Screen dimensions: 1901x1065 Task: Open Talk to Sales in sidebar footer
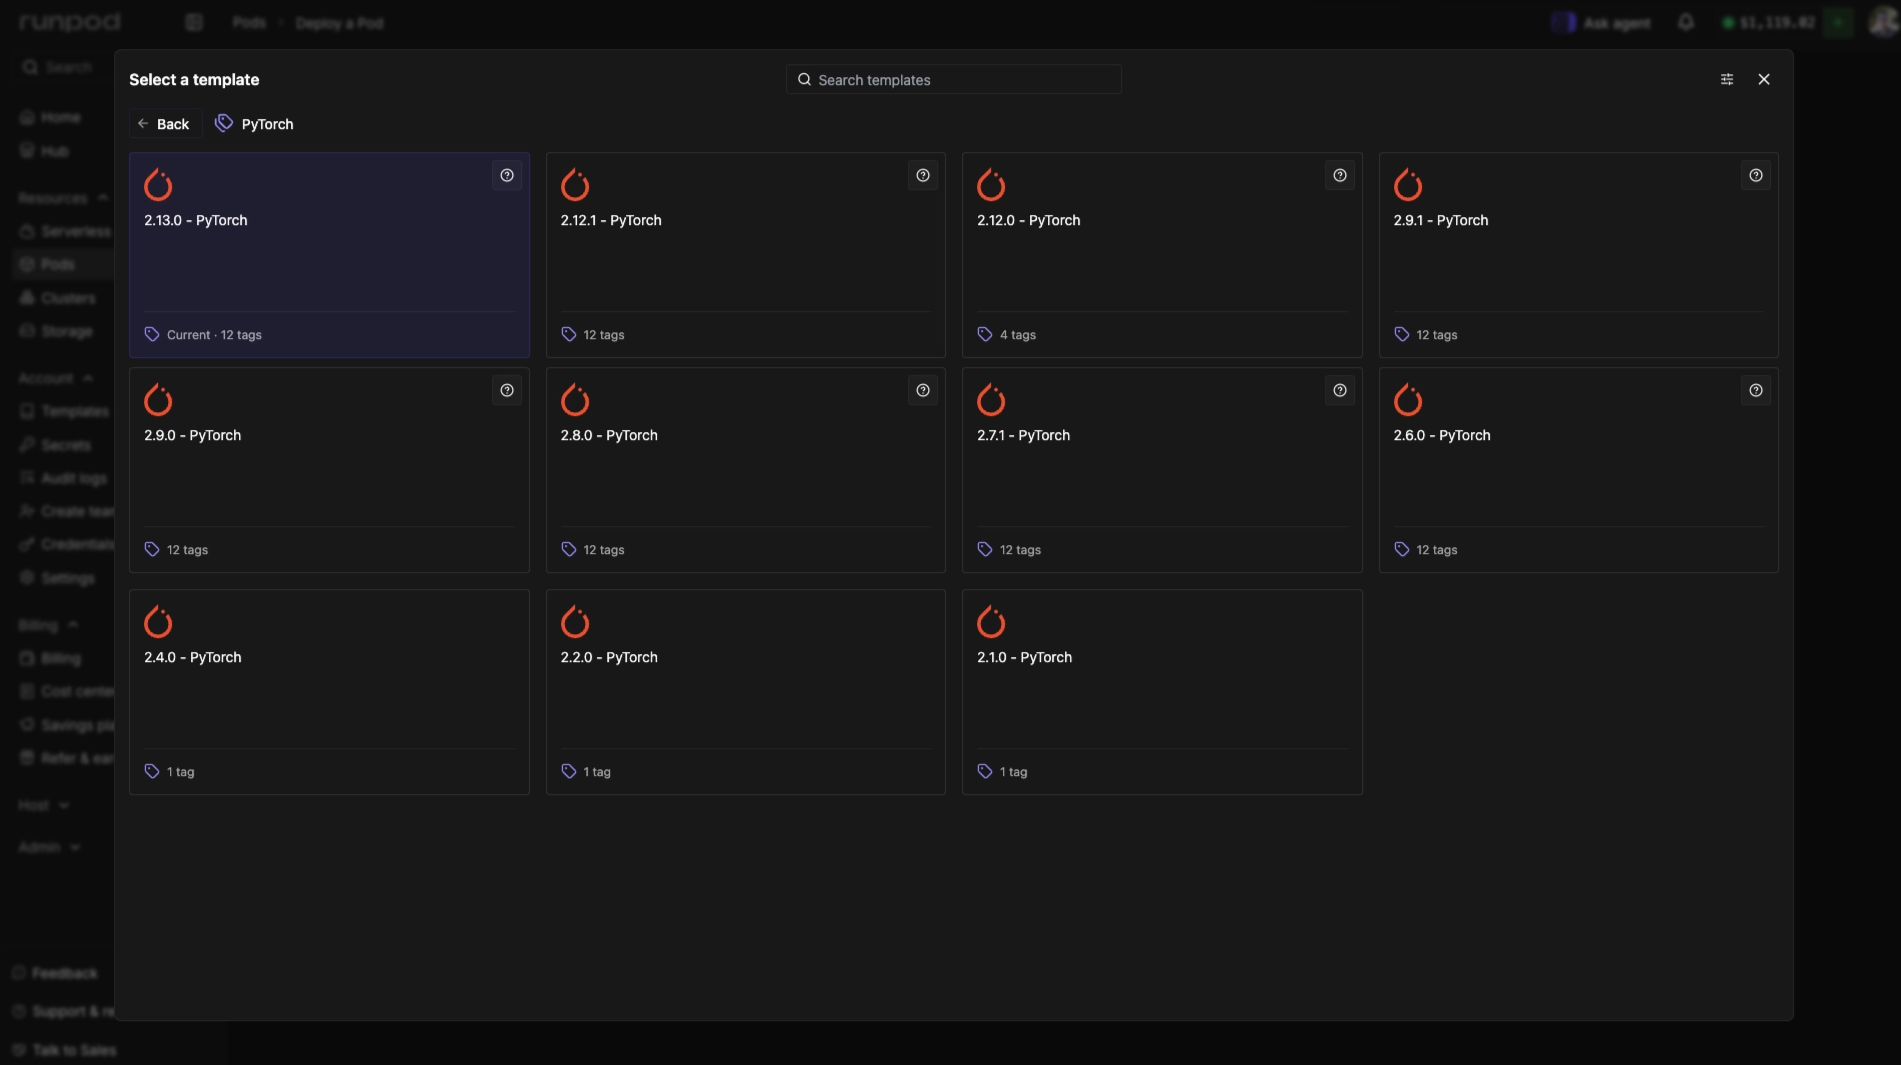pyautogui.click(x=64, y=1050)
